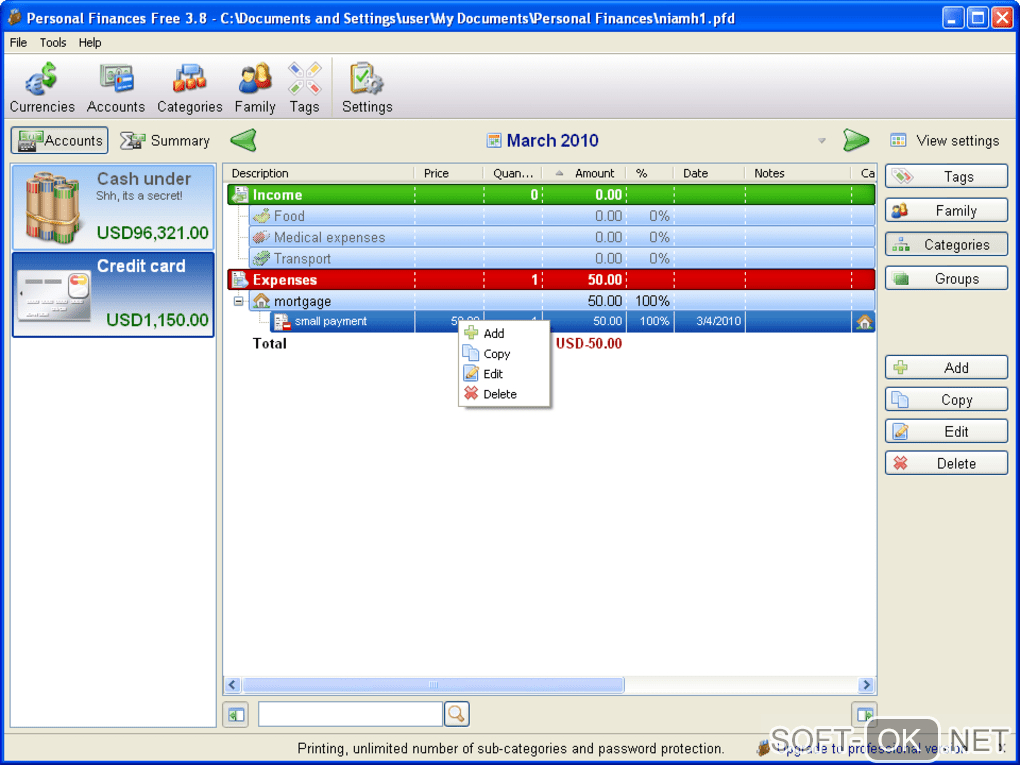This screenshot has height=765, width=1020.
Task: Click upgrade icon in status bar
Action: tap(763, 749)
